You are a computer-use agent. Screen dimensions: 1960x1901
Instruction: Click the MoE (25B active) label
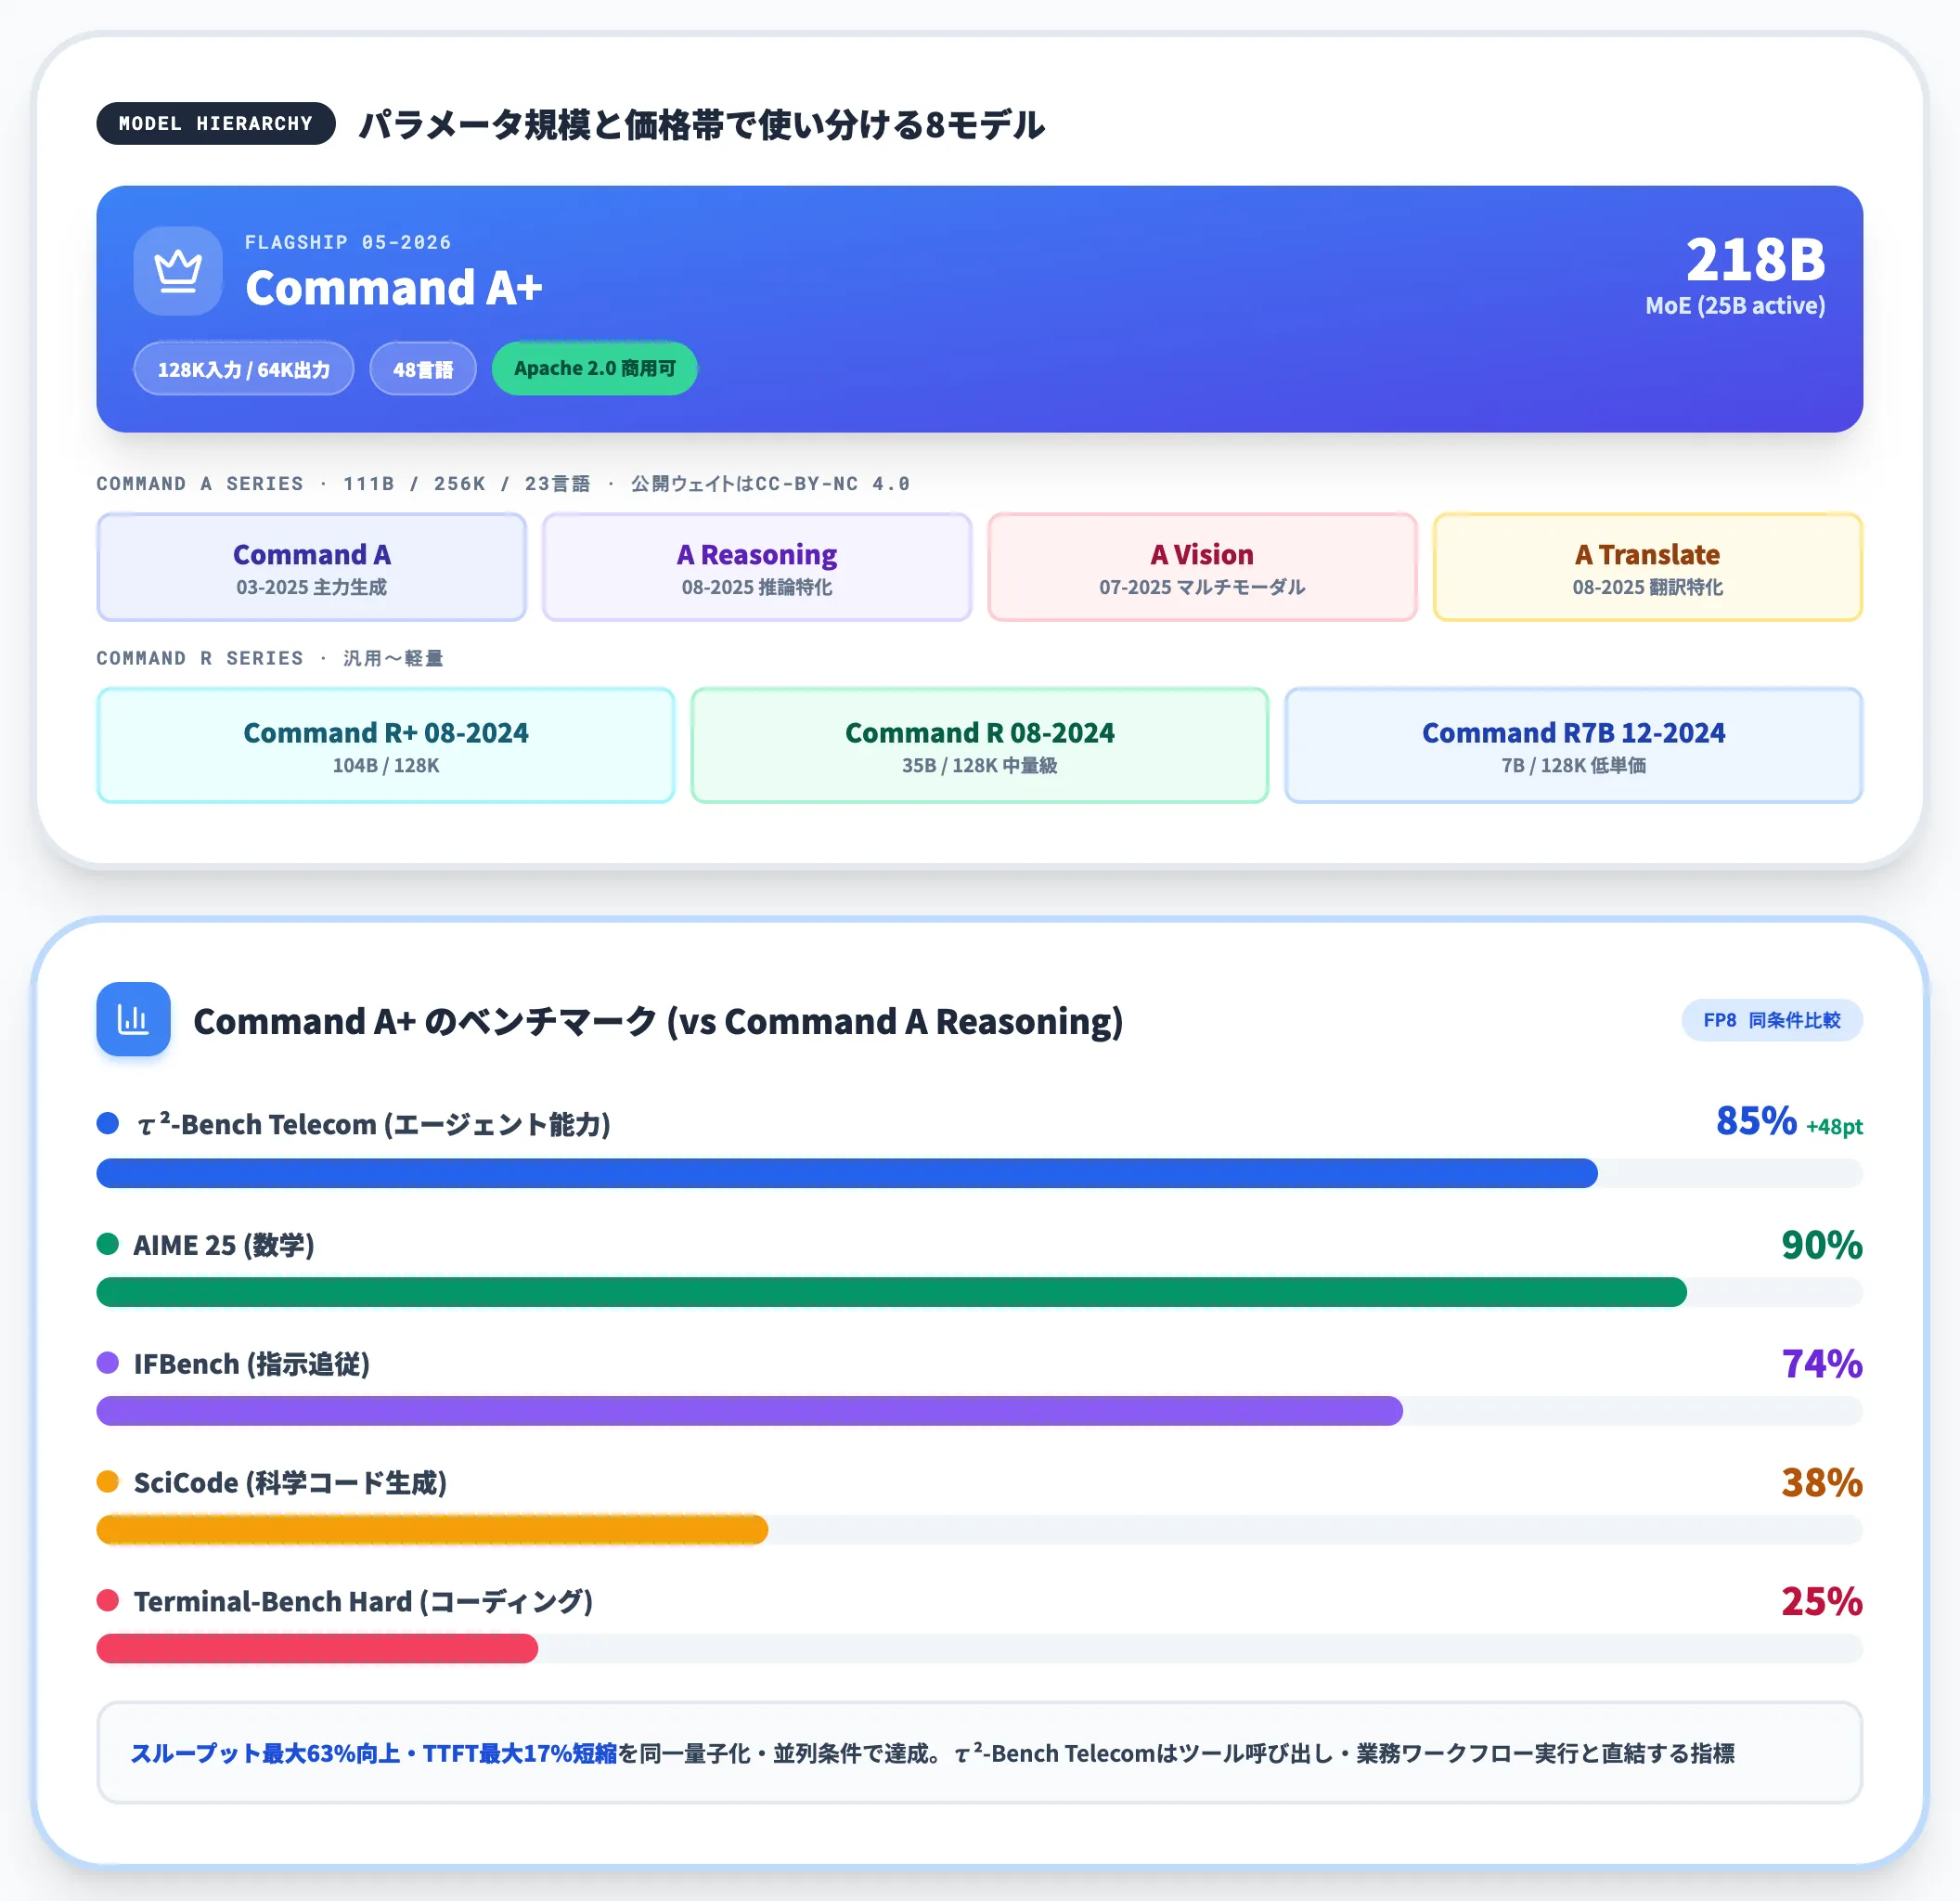[x=1735, y=306]
